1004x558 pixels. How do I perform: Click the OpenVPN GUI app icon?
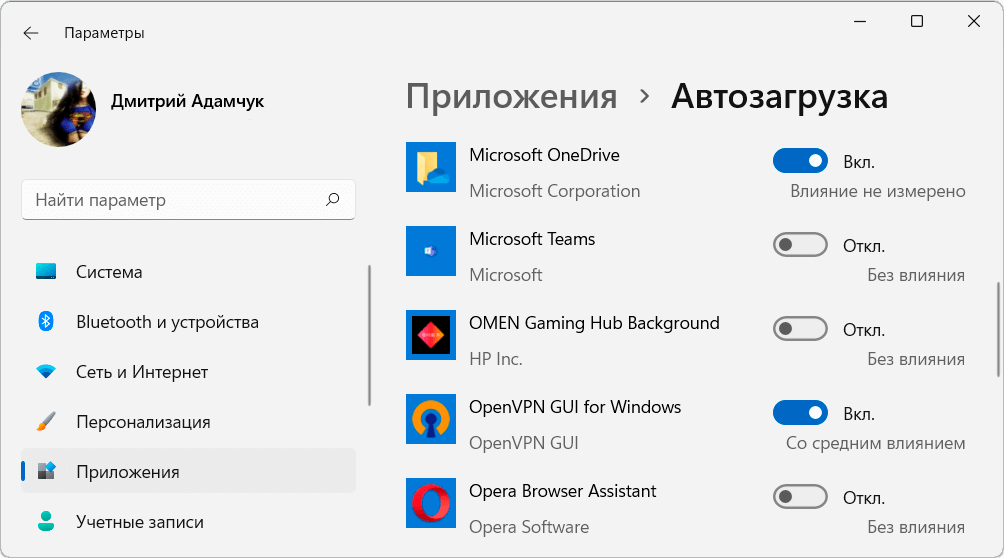[431, 419]
